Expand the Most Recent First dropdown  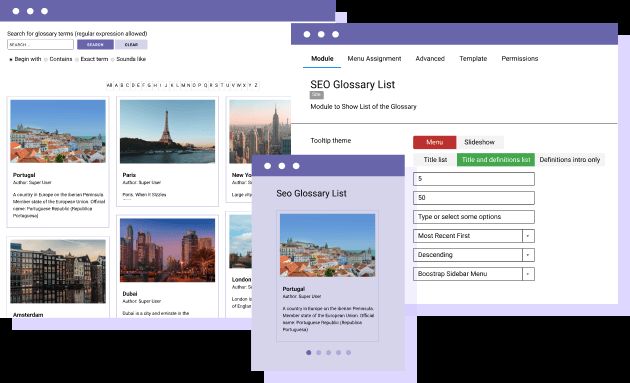click(x=474, y=236)
